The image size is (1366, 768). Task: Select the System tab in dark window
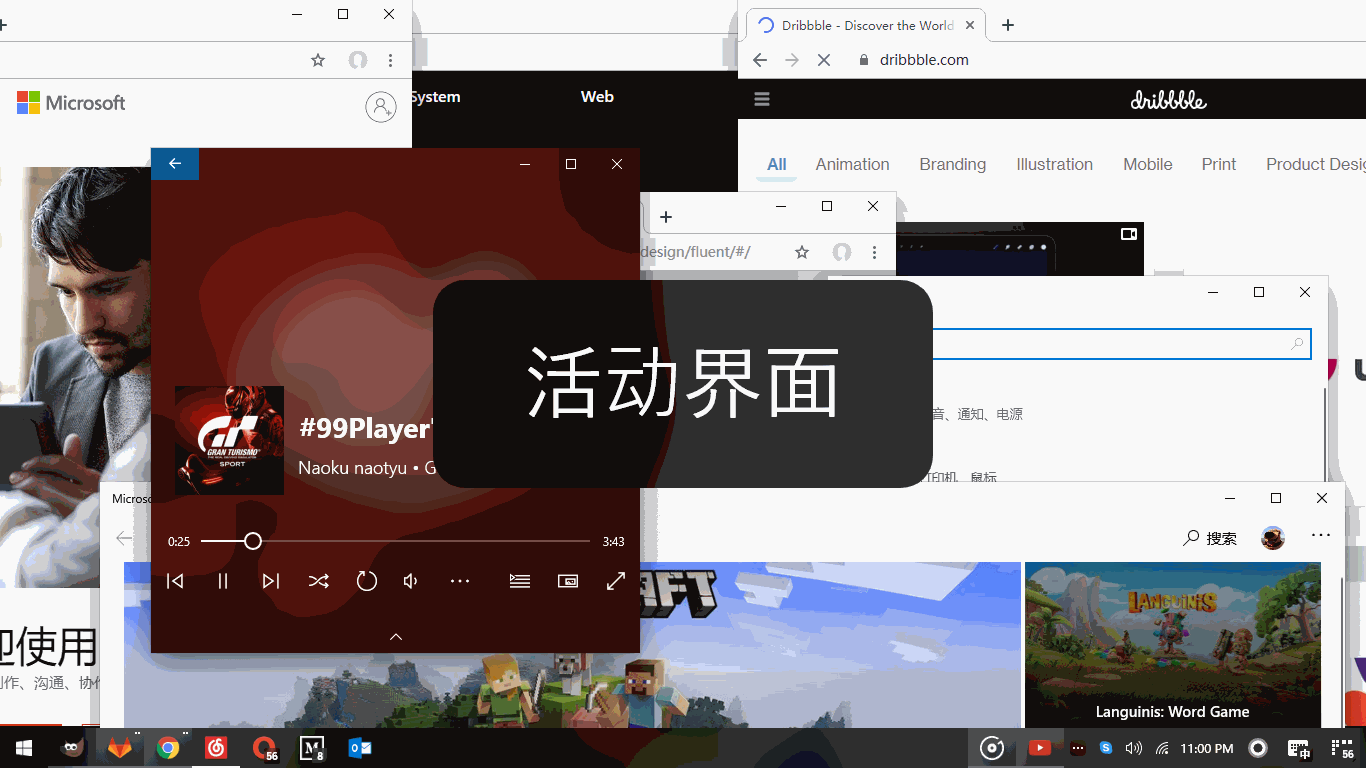click(435, 97)
